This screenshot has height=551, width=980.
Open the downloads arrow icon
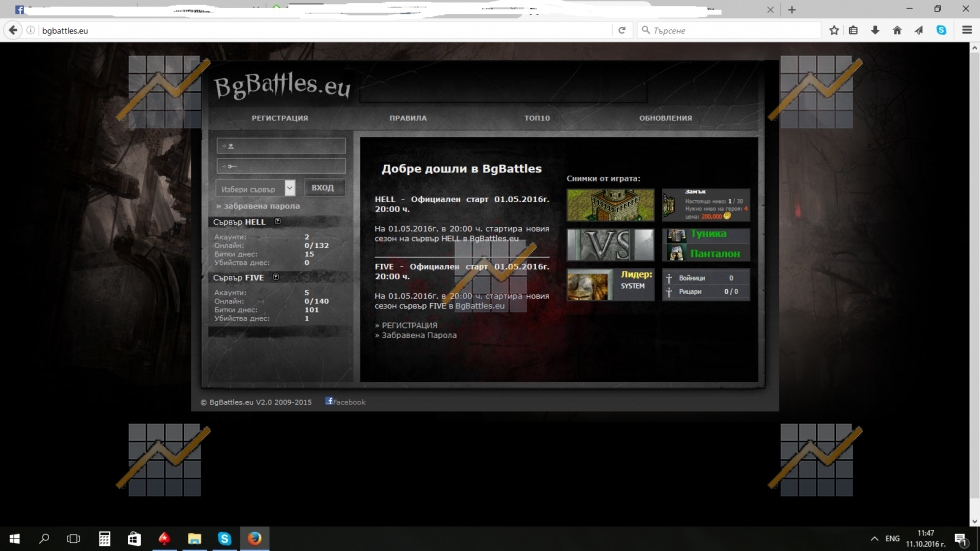coord(875,30)
